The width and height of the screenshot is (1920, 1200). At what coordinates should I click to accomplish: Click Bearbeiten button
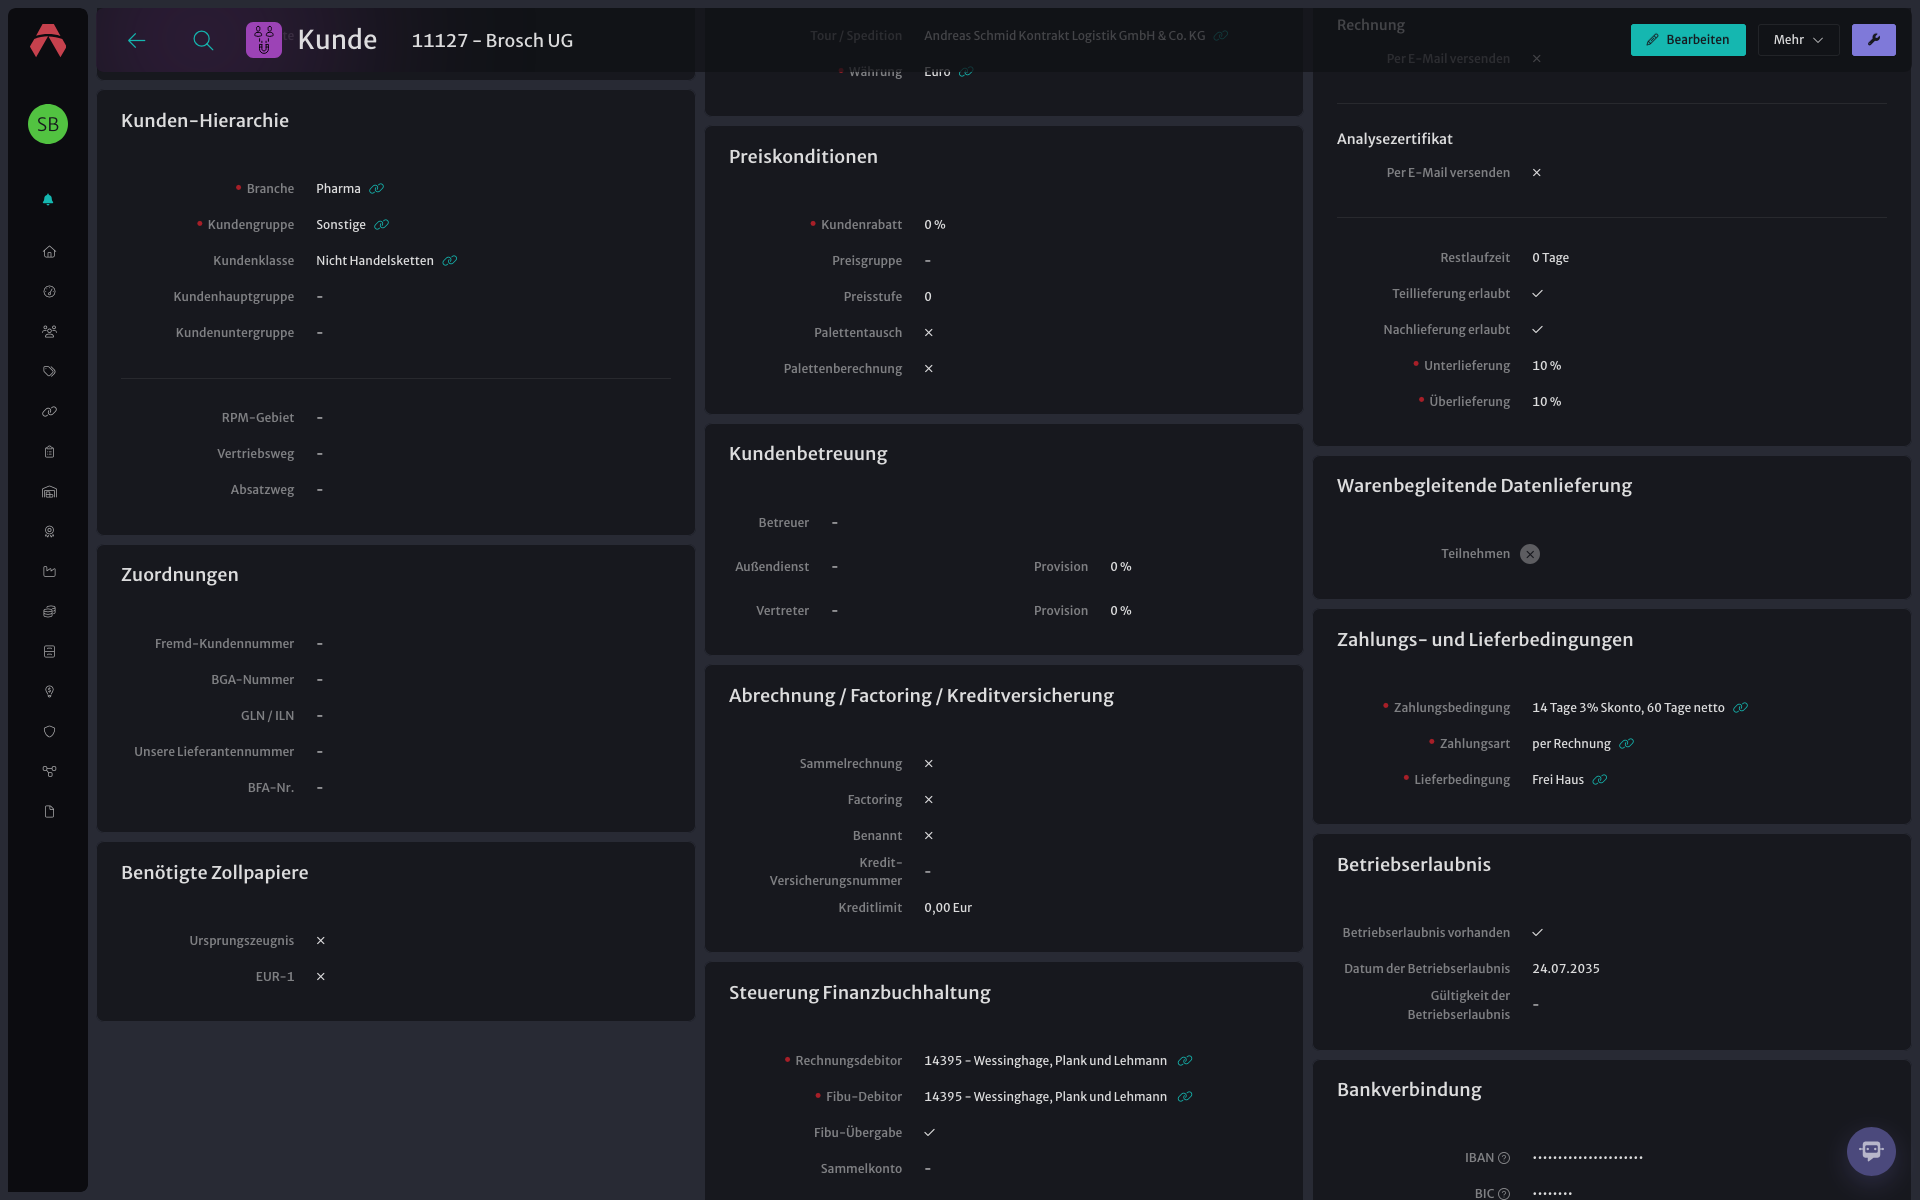(1688, 40)
